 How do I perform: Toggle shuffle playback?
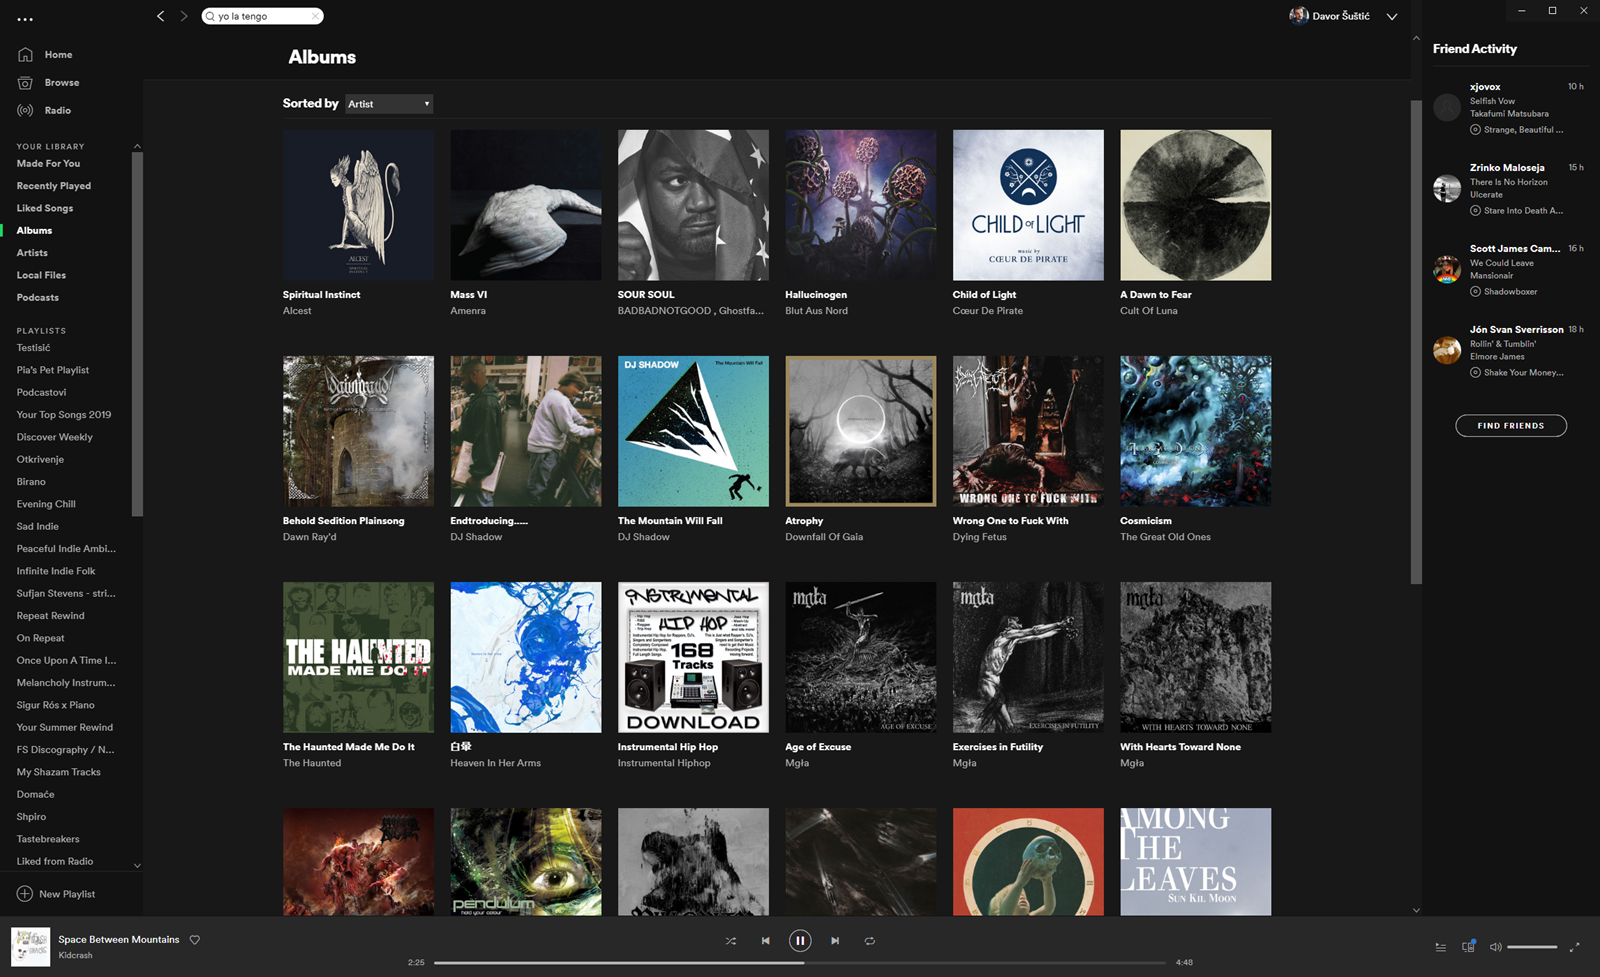pos(730,941)
